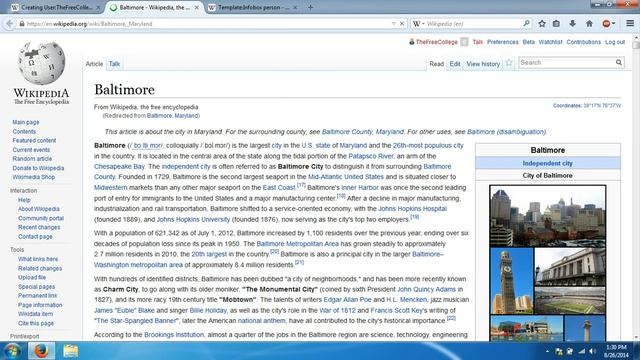
Task: Click the volume icon in system tray
Action: point(592,351)
